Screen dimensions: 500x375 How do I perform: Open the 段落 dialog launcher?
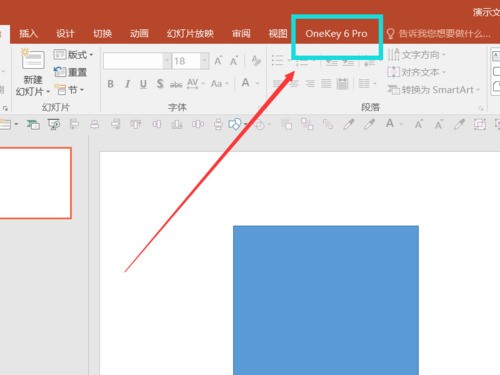(481, 108)
